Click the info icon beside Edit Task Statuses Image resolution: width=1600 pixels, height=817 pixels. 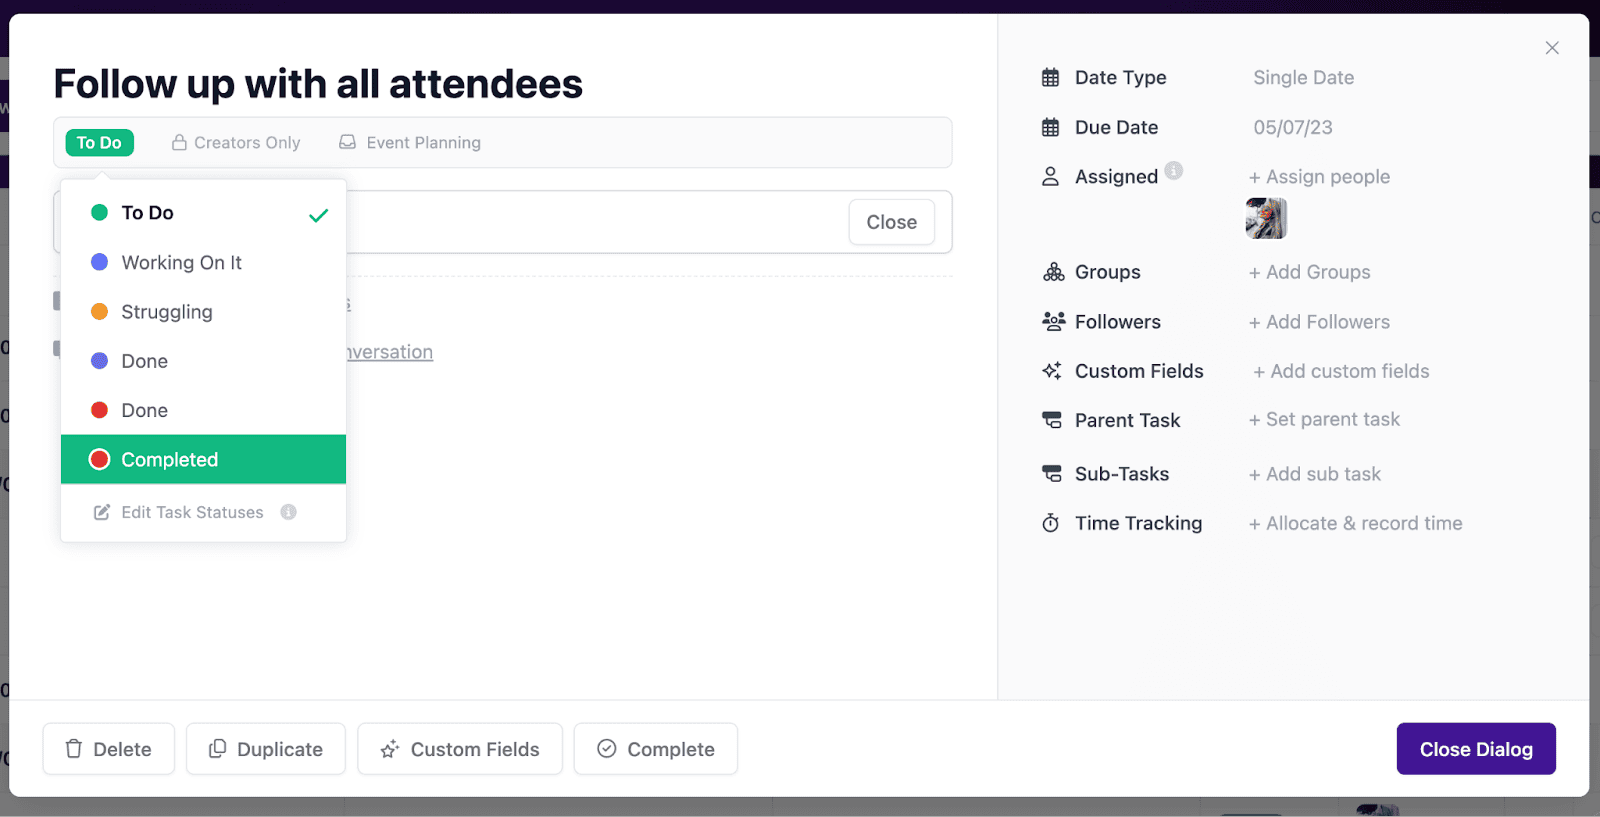(x=289, y=512)
